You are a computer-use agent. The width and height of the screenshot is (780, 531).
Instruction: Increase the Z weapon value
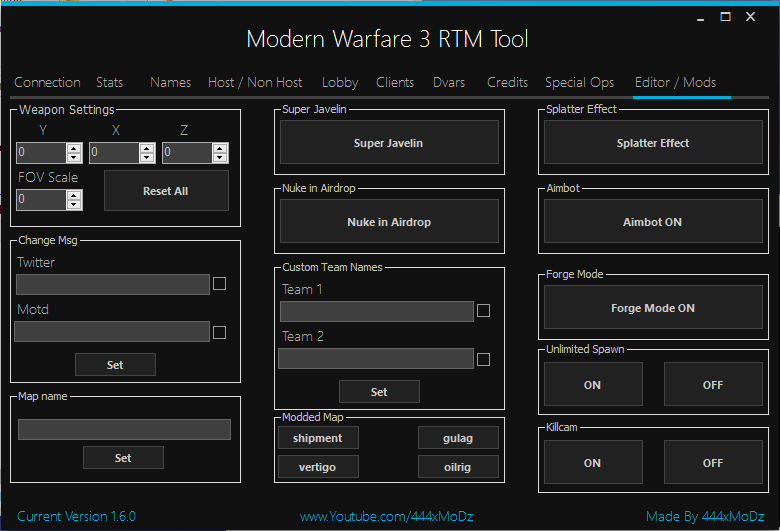click(x=219, y=148)
